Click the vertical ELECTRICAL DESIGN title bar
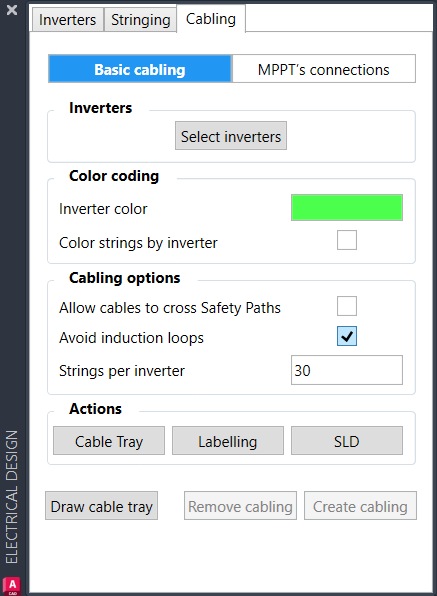The image size is (437, 596). pos(12,497)
